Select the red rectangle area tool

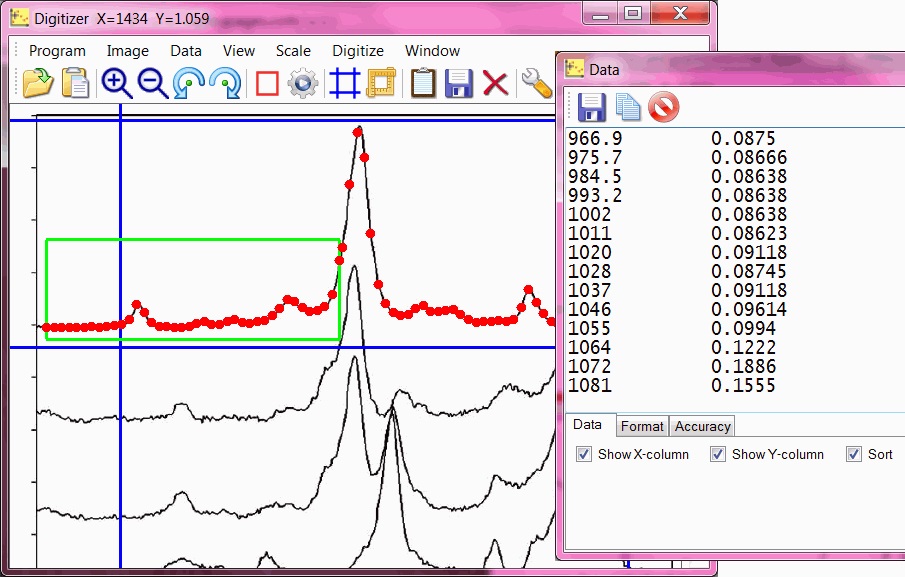[x=266, y=83]
